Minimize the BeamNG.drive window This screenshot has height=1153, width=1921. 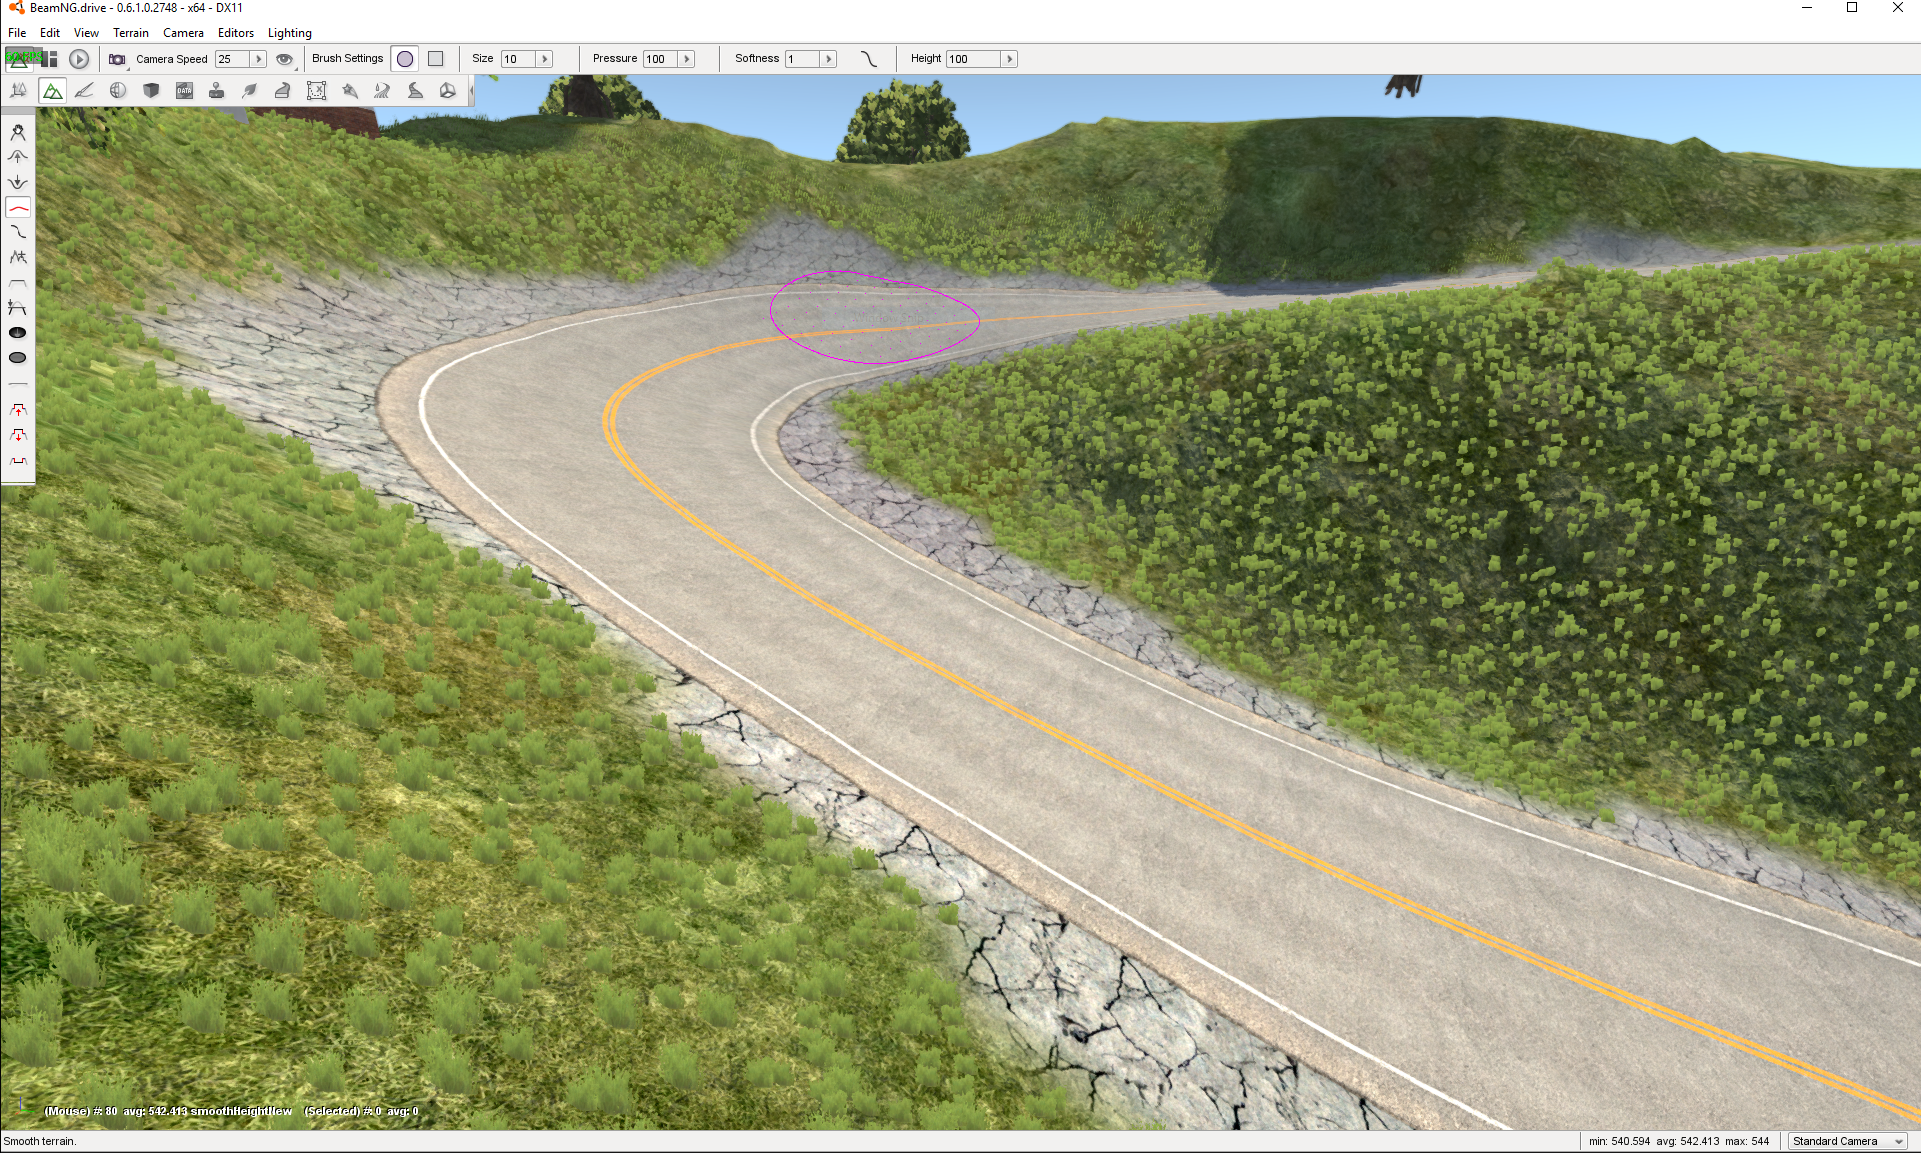[x=1807, y=8]
